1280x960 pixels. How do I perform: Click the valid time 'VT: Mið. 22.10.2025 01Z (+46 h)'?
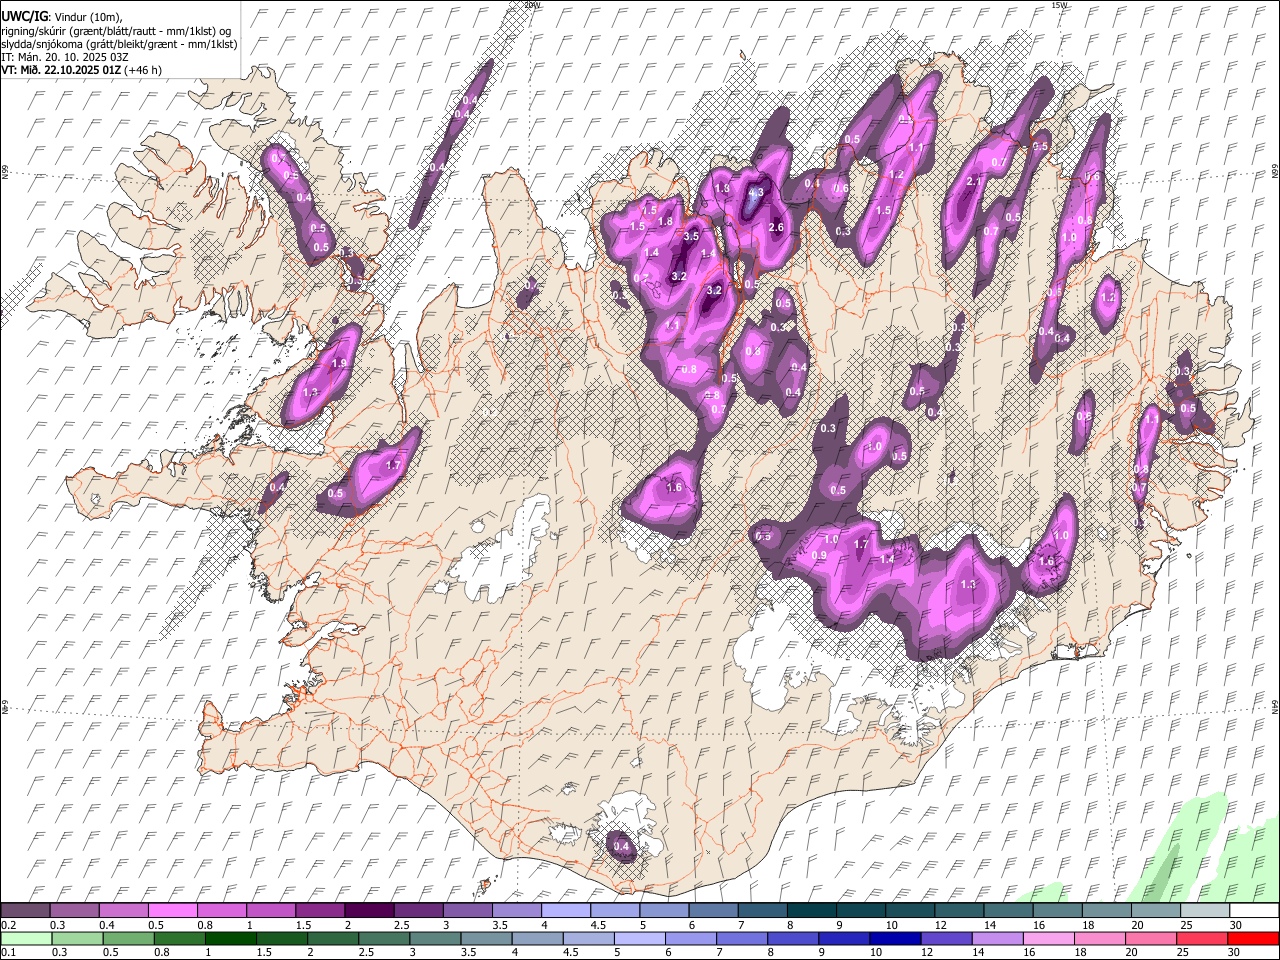[82, 70]
